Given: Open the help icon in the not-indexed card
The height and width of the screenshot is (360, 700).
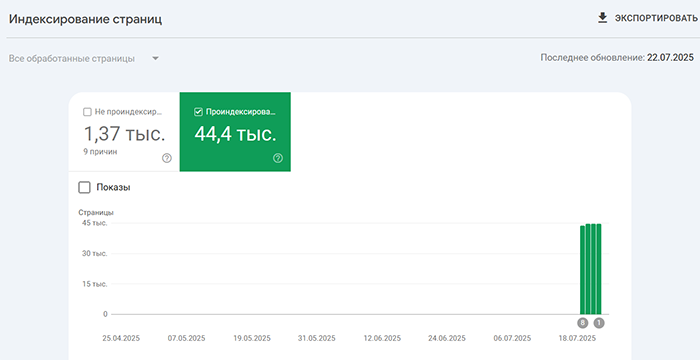Looking at the screenshot, I should (x=167, y=158).
